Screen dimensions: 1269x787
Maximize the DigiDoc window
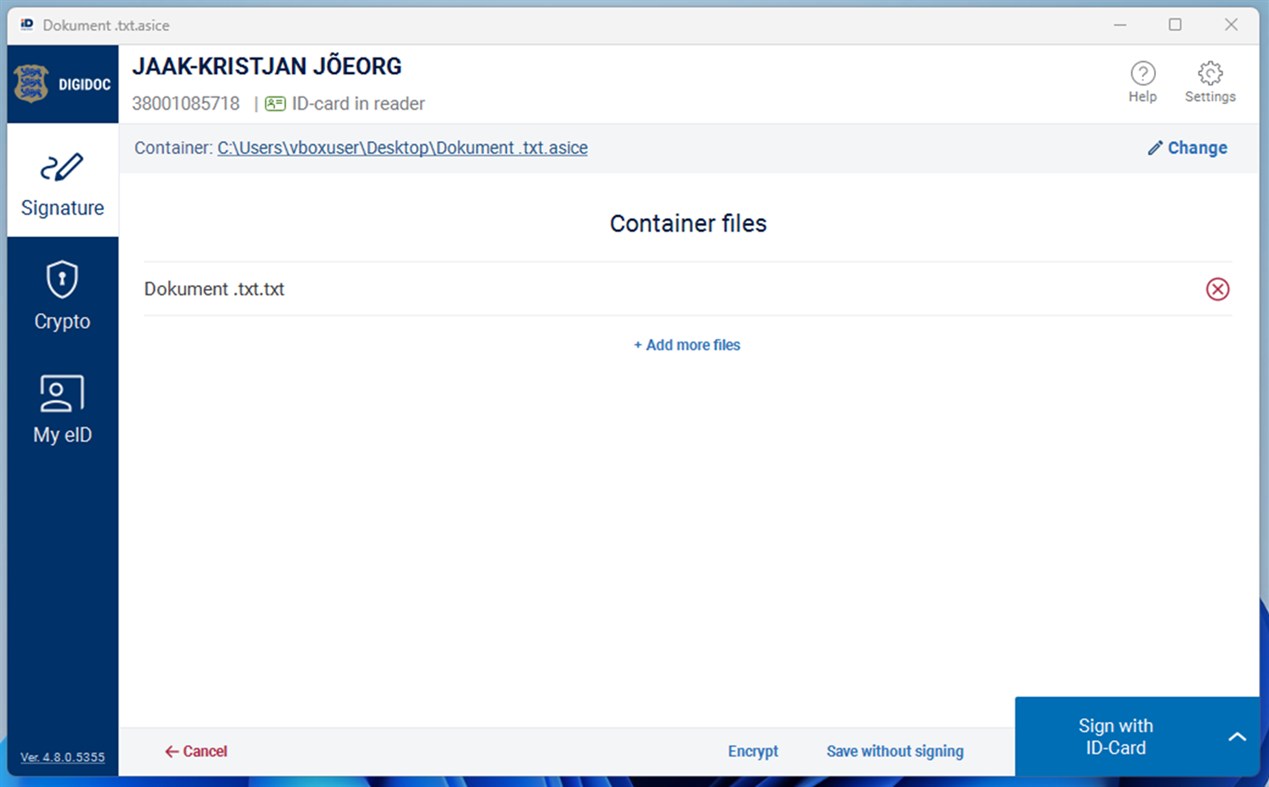pos(1175,24)
